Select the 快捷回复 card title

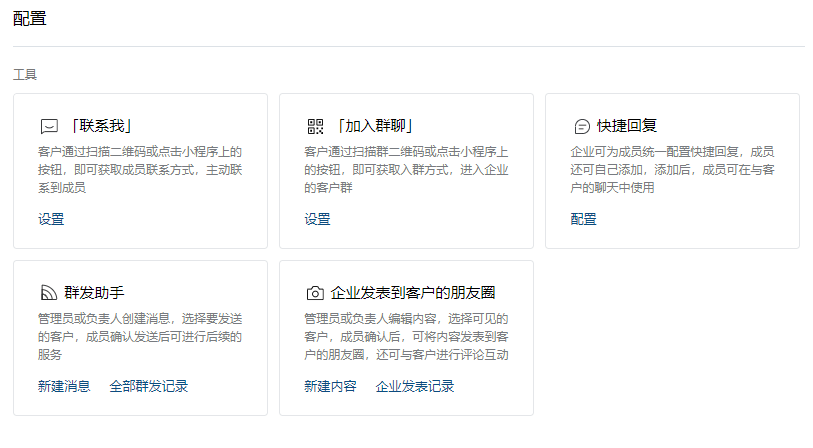point(627,126)
